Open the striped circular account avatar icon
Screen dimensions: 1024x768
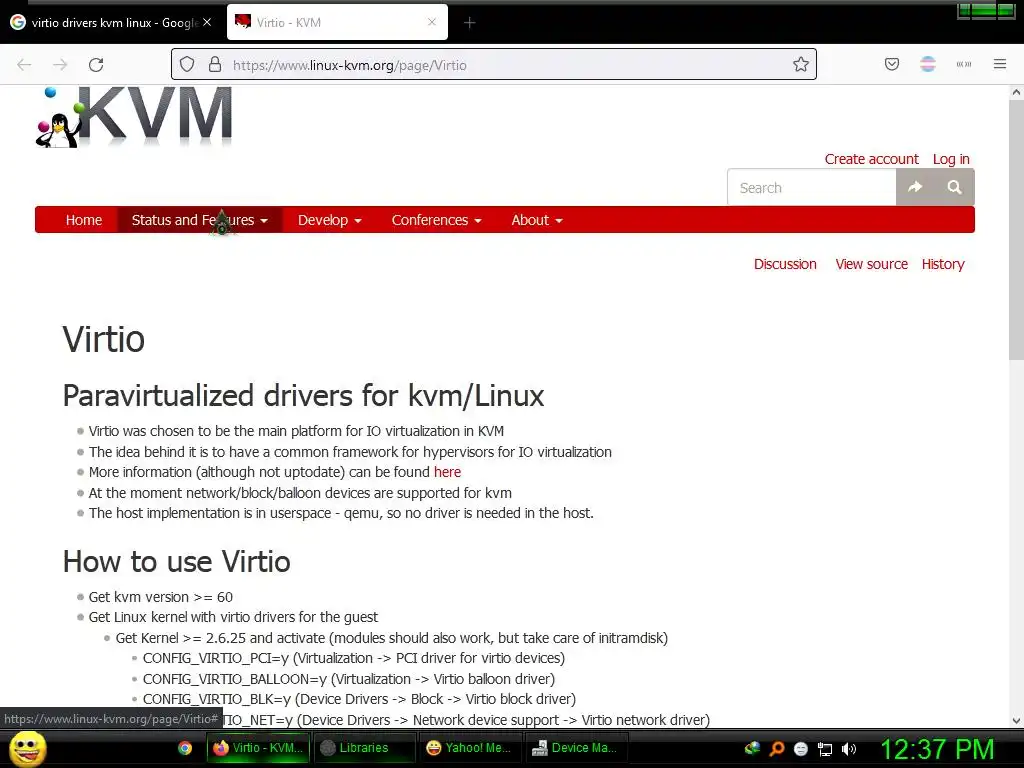[928, 64]
